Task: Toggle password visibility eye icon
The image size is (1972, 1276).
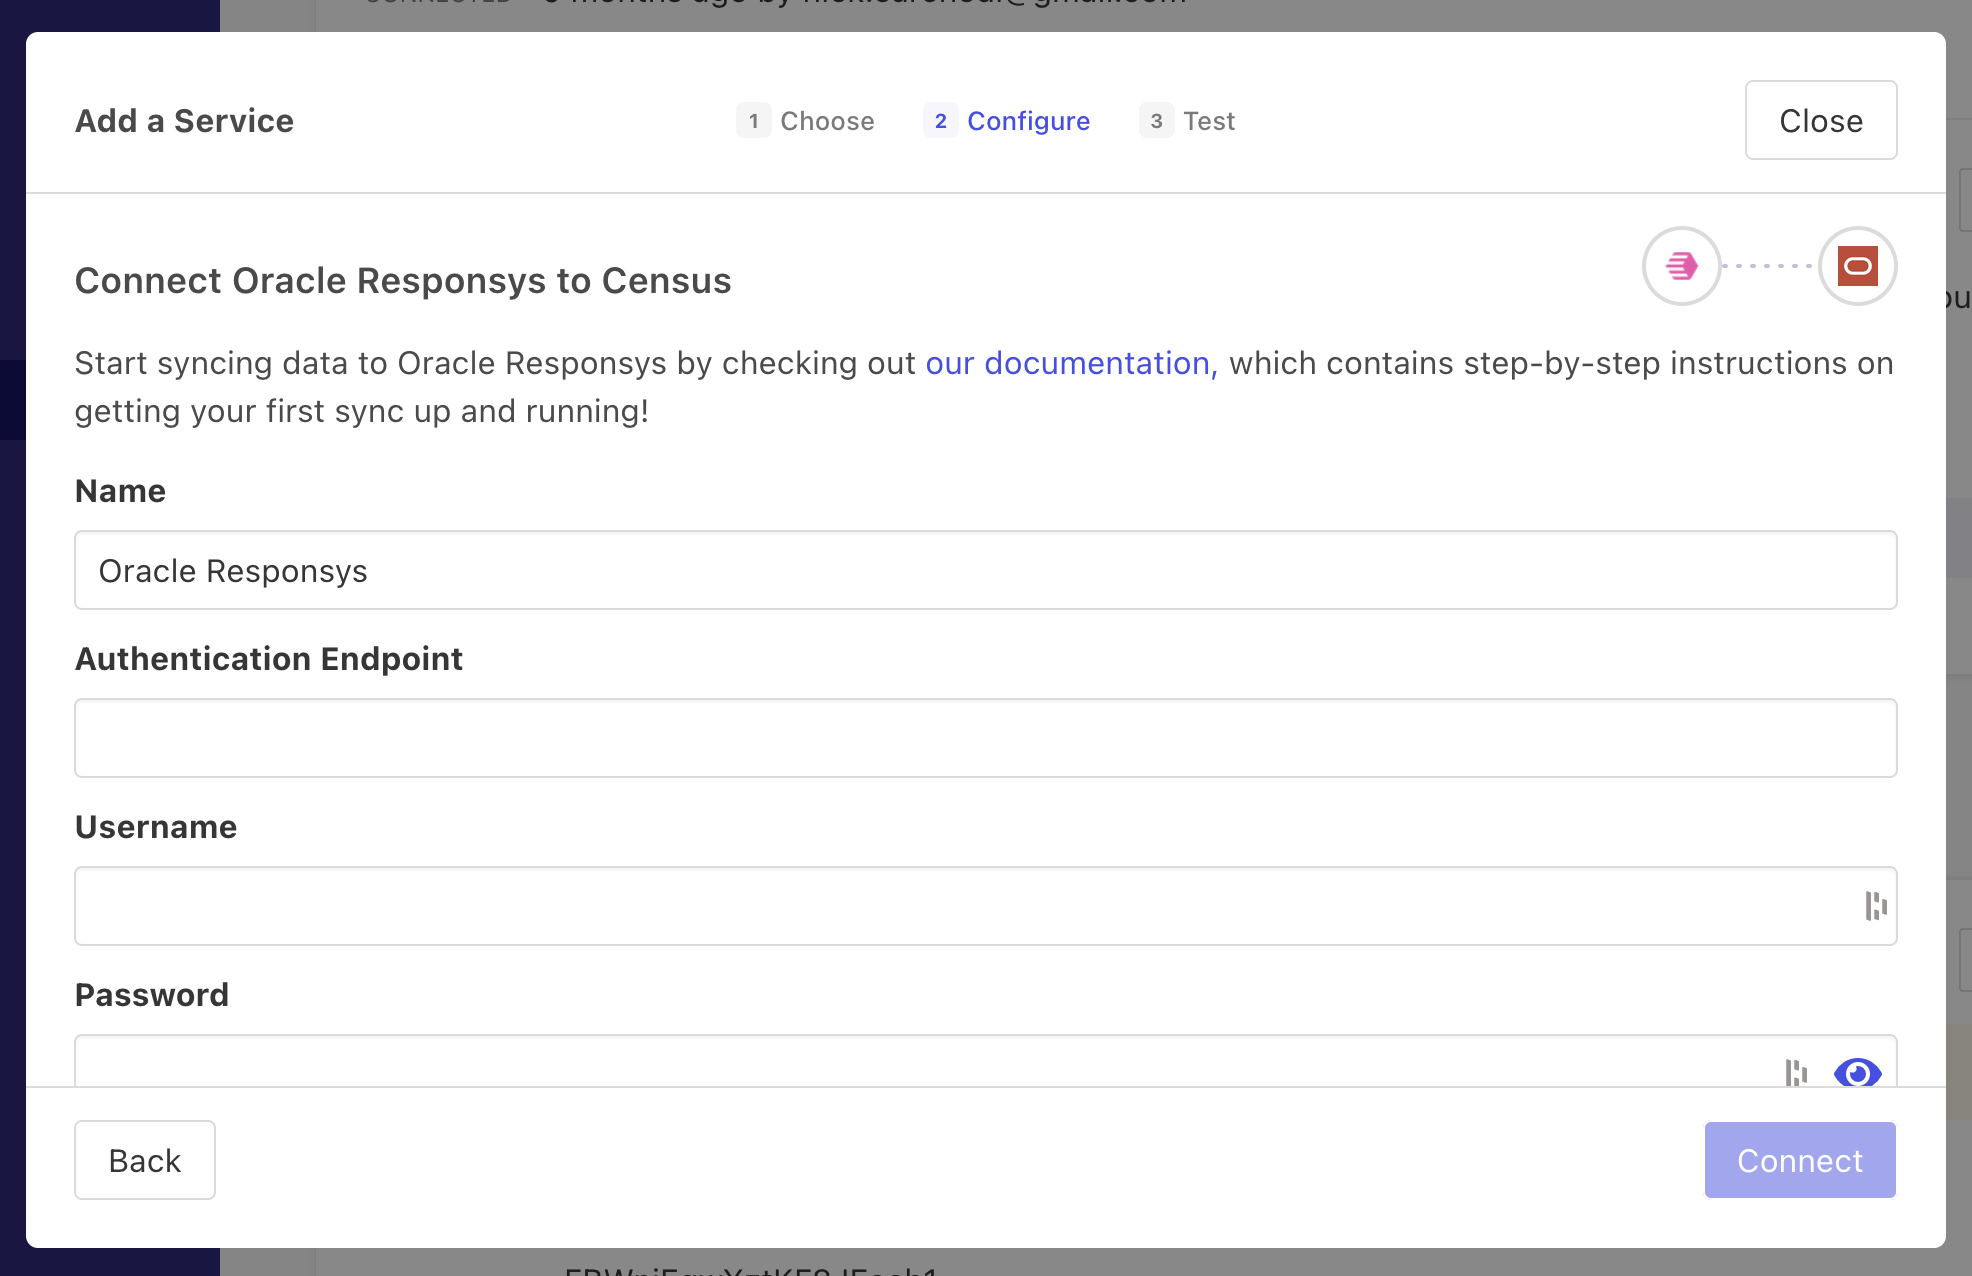Action: pos(1857,1072)
